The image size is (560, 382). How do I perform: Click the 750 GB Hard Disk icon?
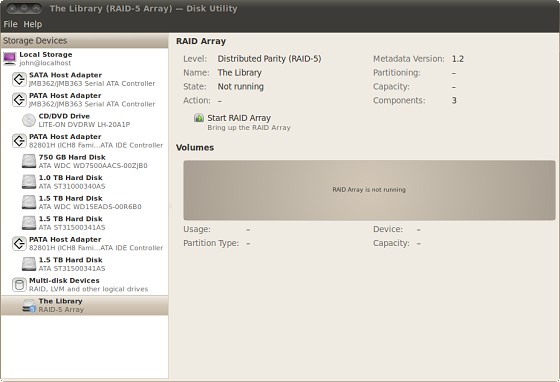29,161
